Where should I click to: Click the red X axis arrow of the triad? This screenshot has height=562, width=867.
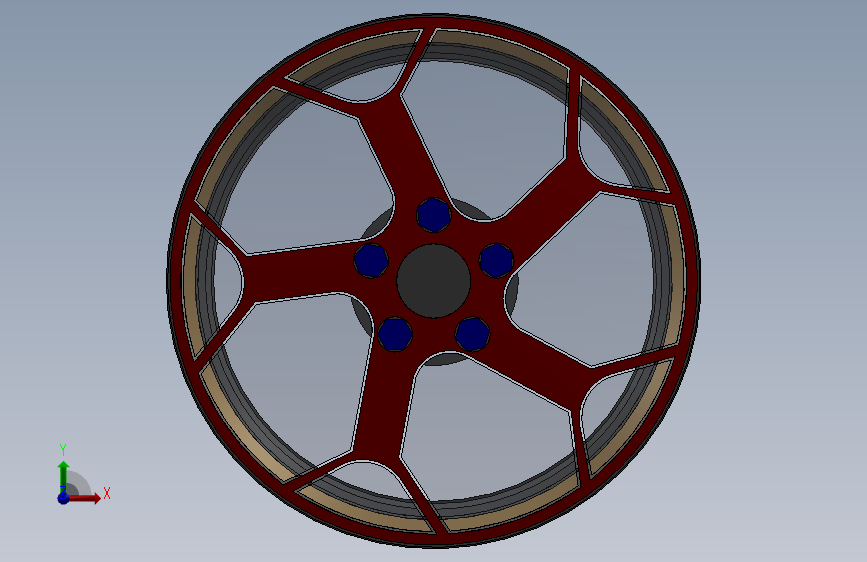click(84, 498)
